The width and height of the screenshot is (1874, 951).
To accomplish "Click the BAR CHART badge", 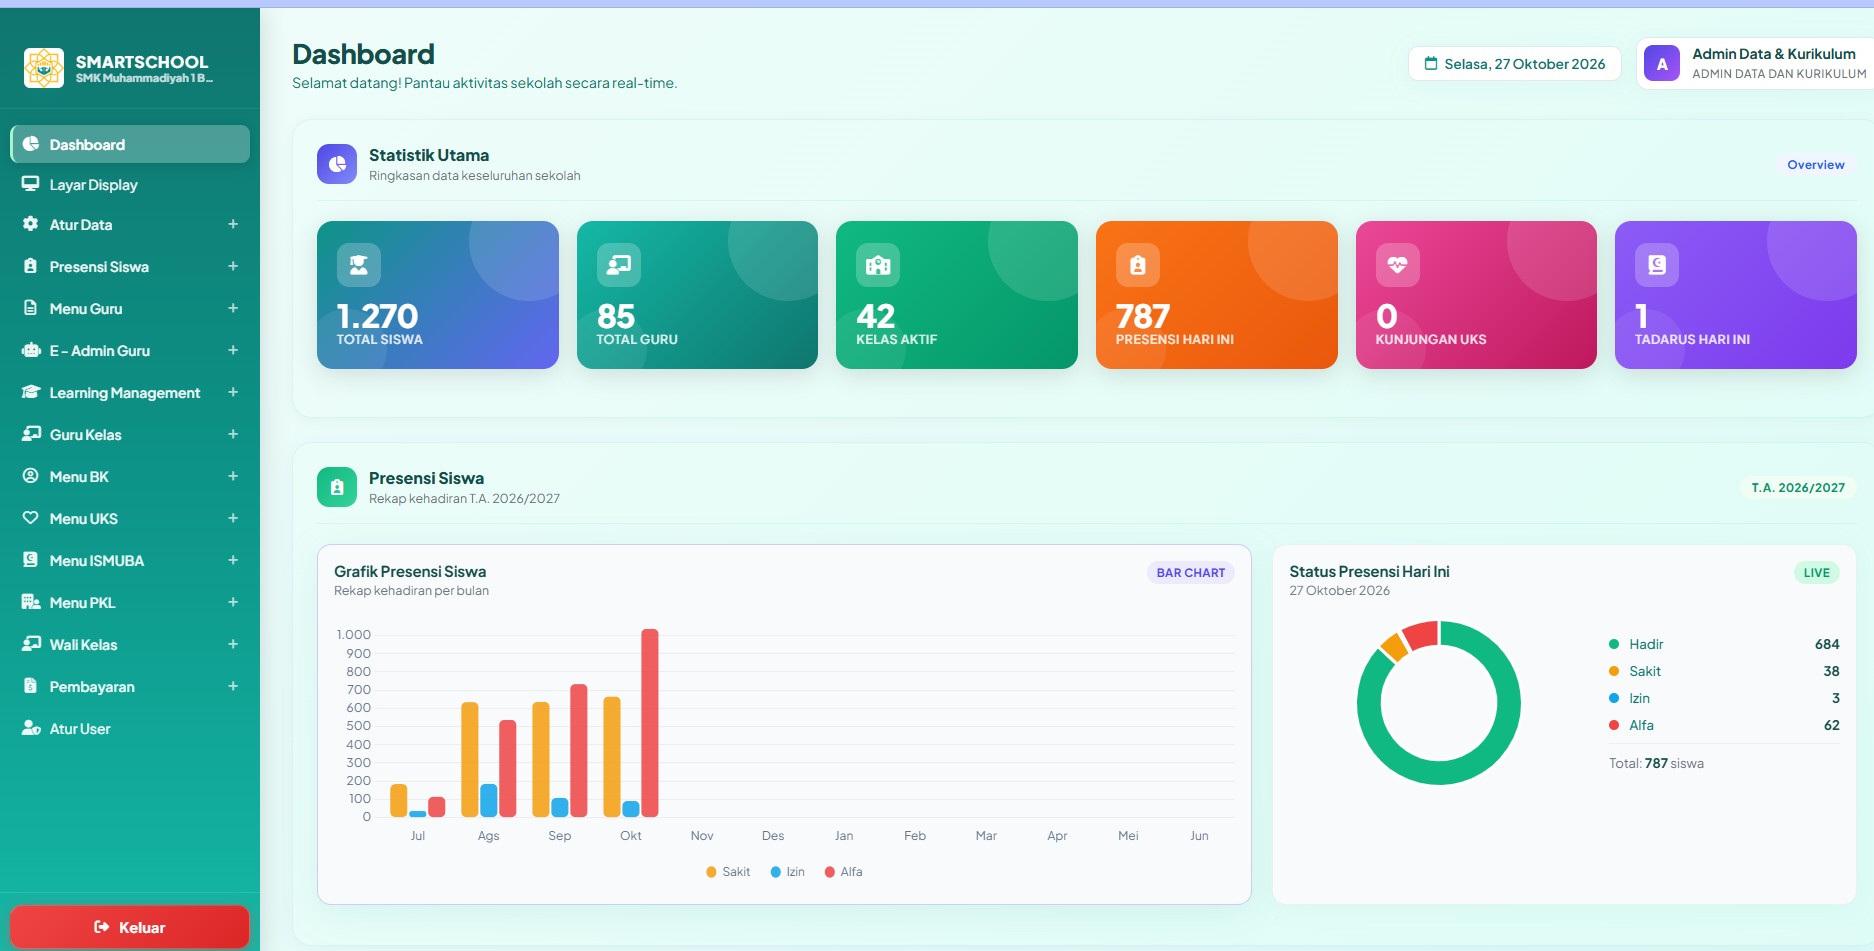I will [x=1191, y=572].
